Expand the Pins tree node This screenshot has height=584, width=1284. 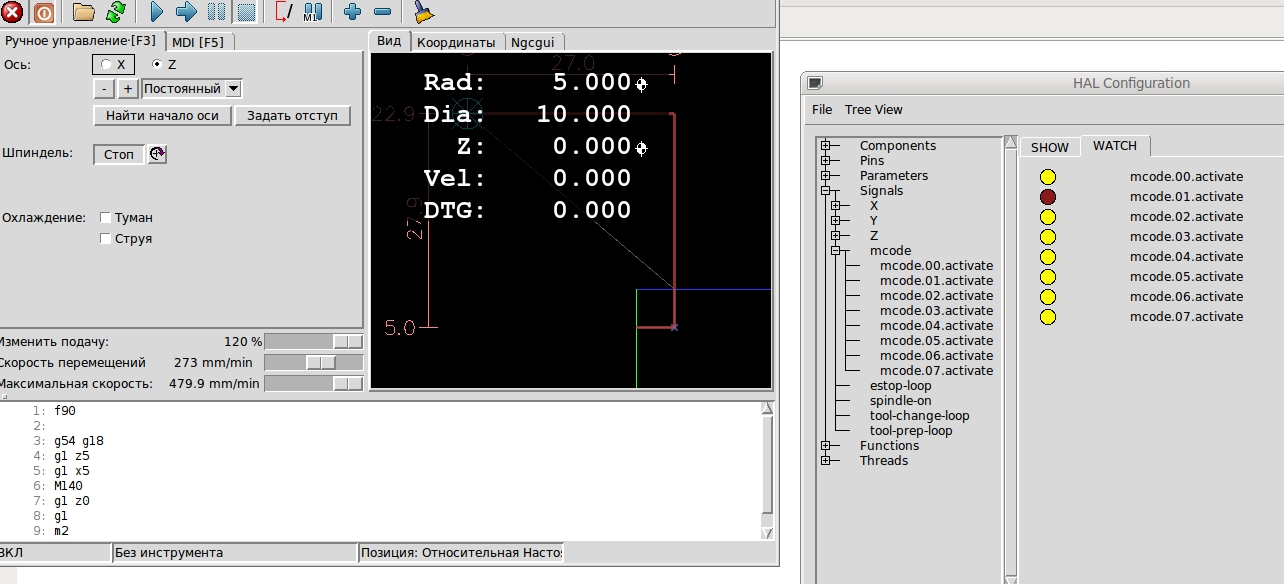826,161
